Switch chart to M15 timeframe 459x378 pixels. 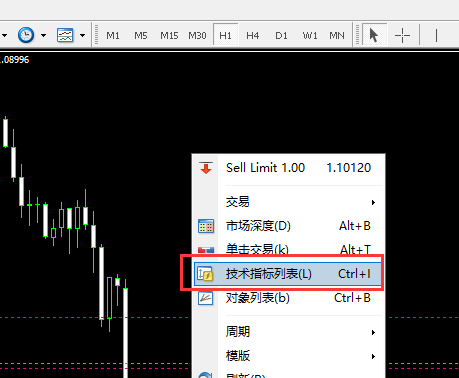[169, 35]
